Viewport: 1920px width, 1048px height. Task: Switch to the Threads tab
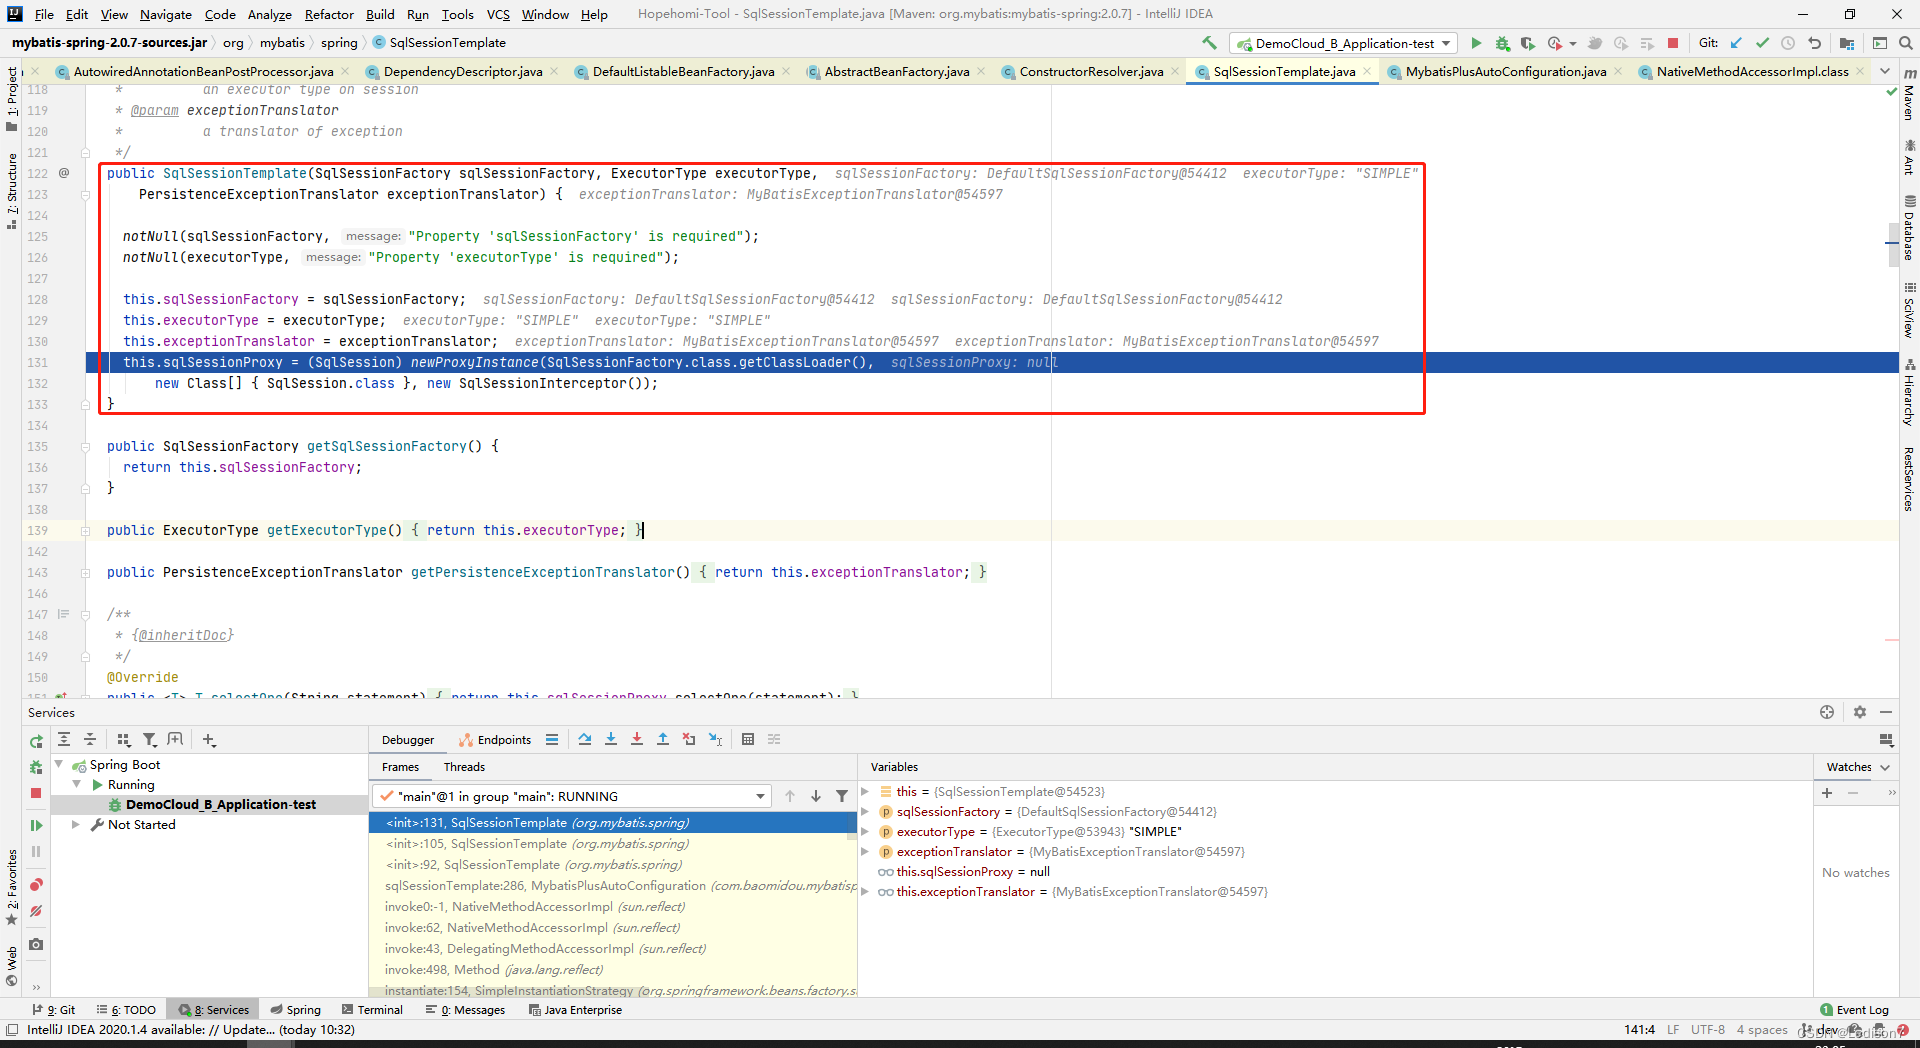tap(464, 767)
